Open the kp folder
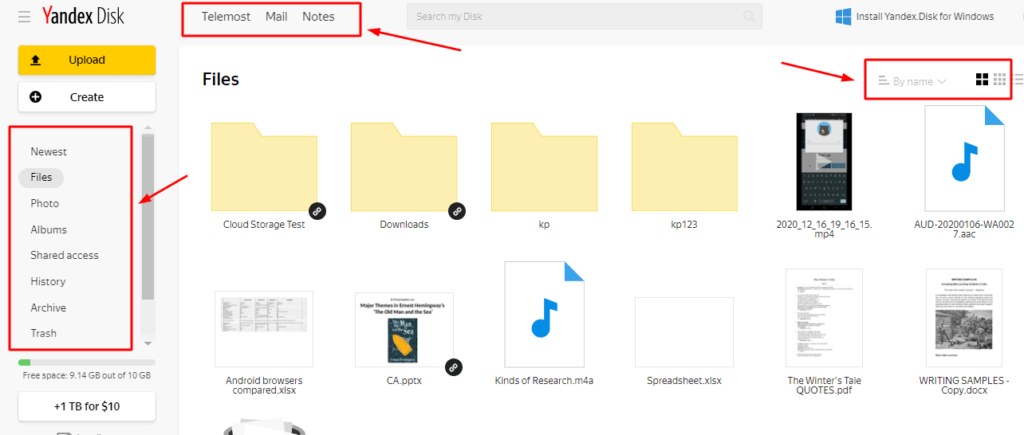Image resolution: width=1024 pixels, height=435 pixels. click(x=544, y=166)
